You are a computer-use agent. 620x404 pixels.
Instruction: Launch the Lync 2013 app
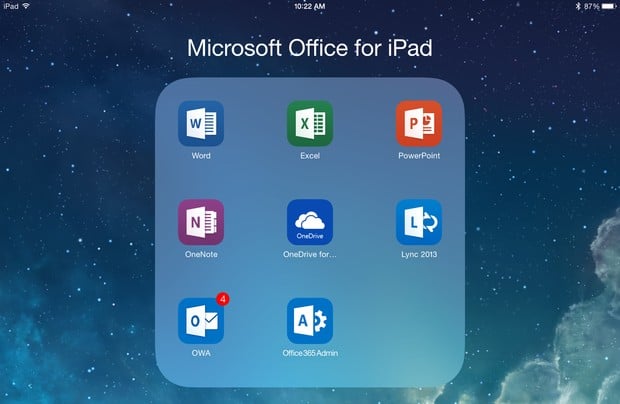pos(419,222)
